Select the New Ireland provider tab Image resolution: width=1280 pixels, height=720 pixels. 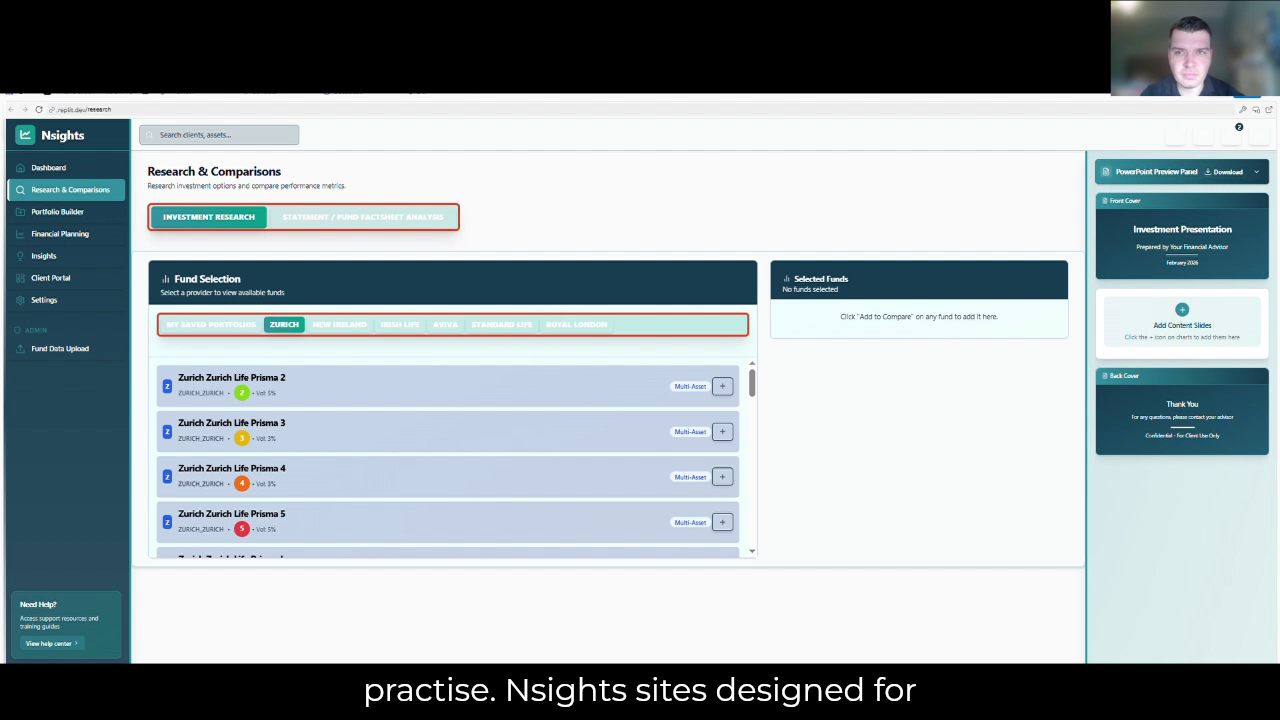pyautogui.click(x=339, y=325)
